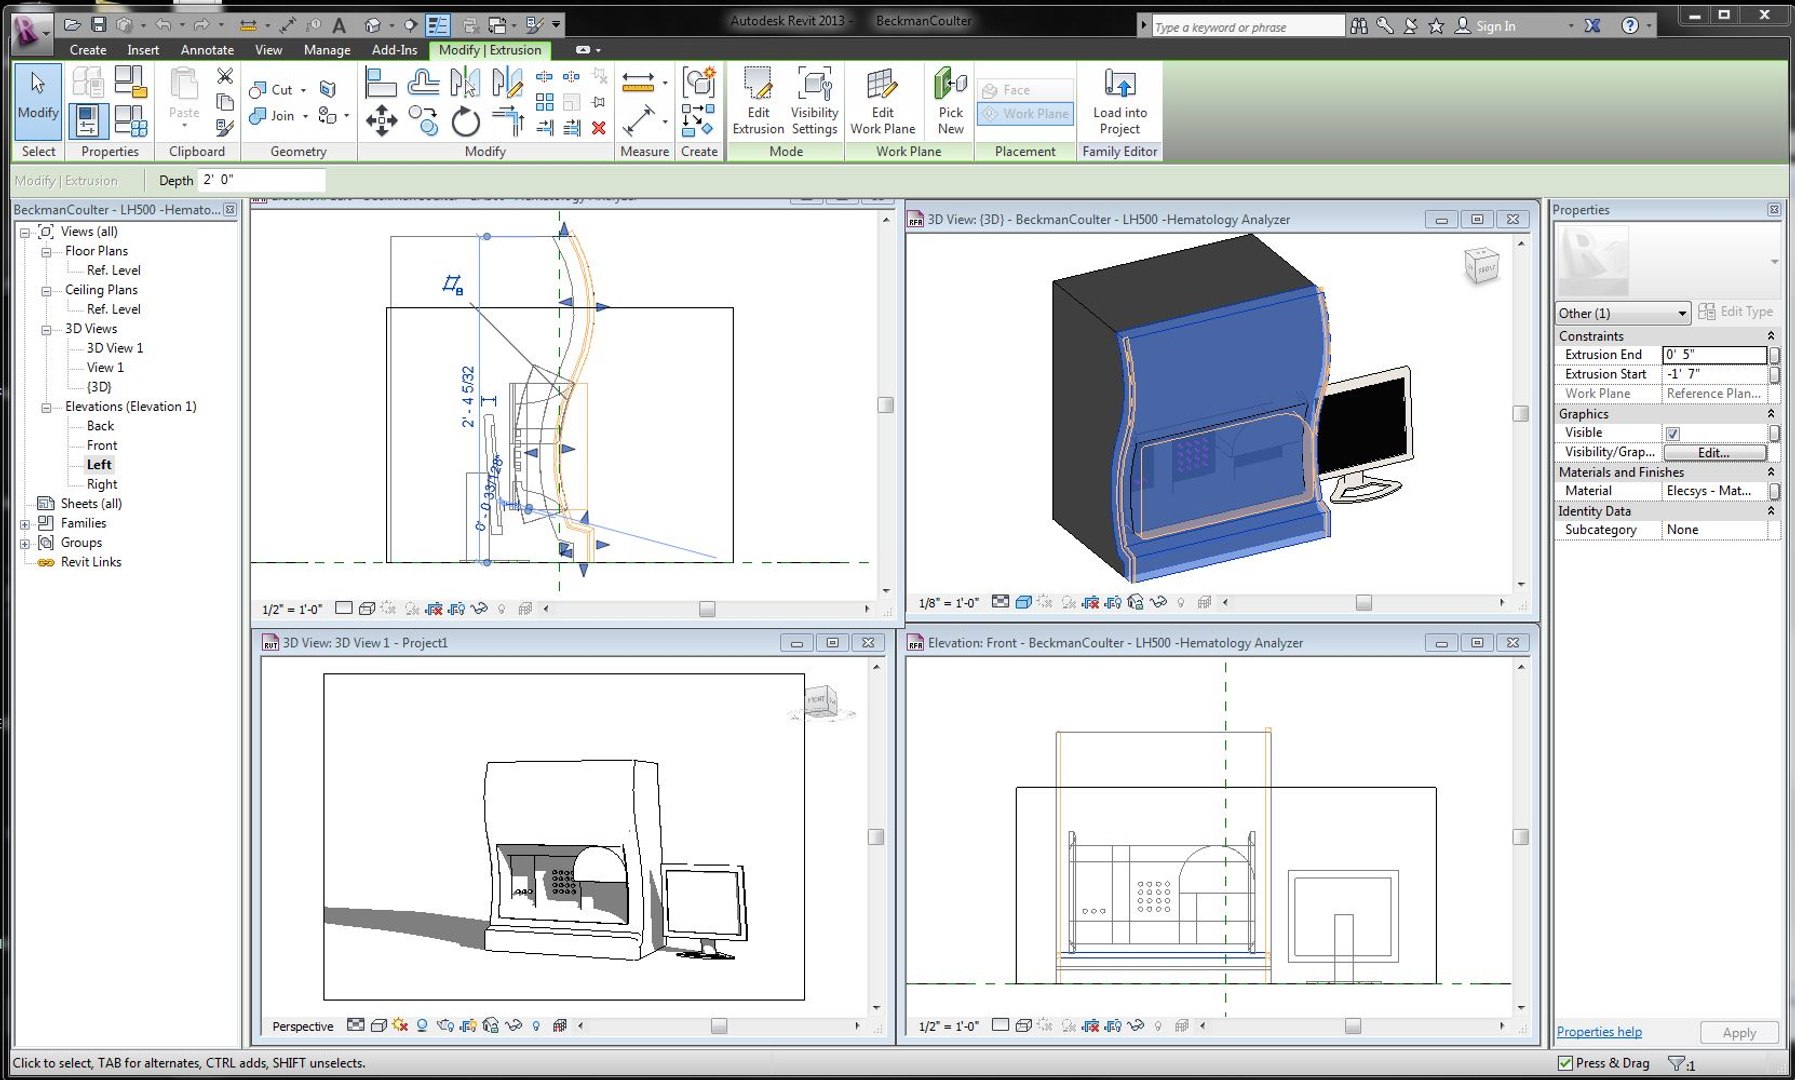
Task: Select the Rotate tool icon
Action: click(465, 122)
